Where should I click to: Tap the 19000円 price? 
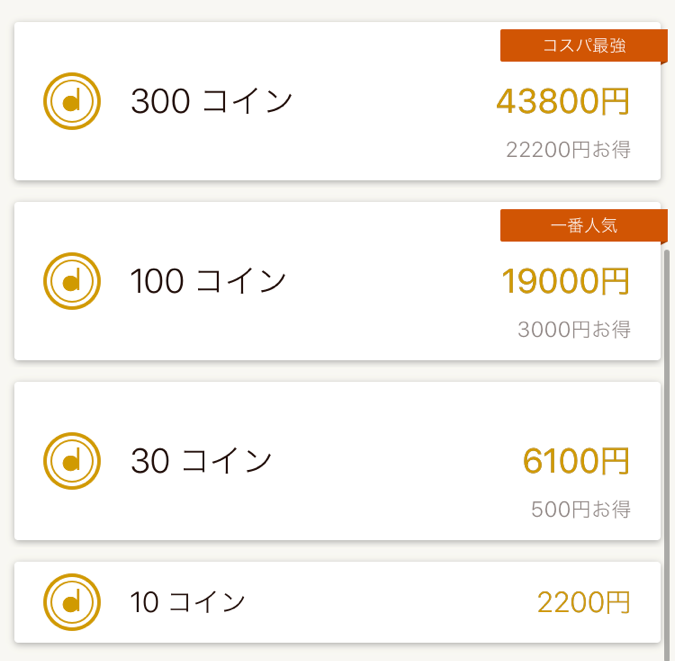click(x=565, y=281)
